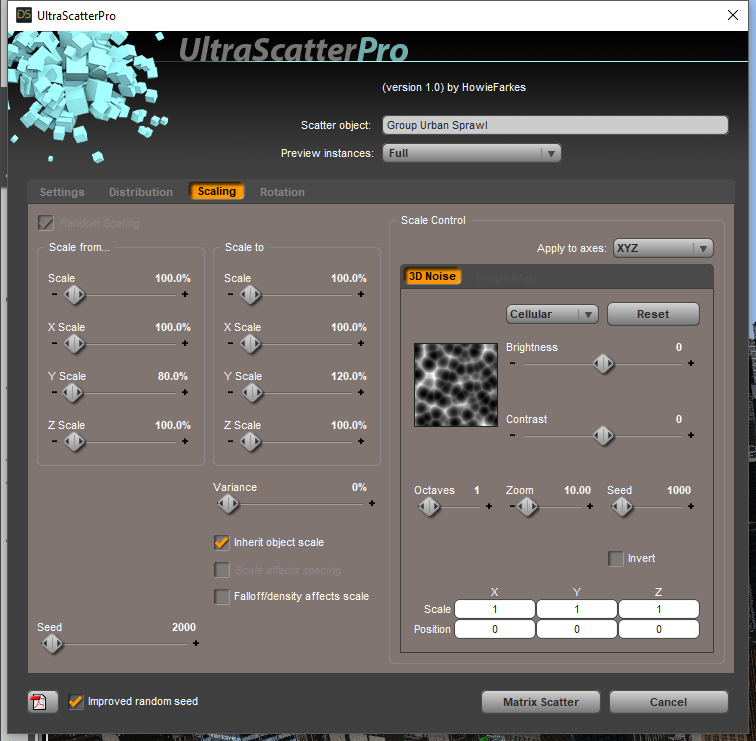Click the Cancel button
Screen dimensions: 756x741
(668, 702)
